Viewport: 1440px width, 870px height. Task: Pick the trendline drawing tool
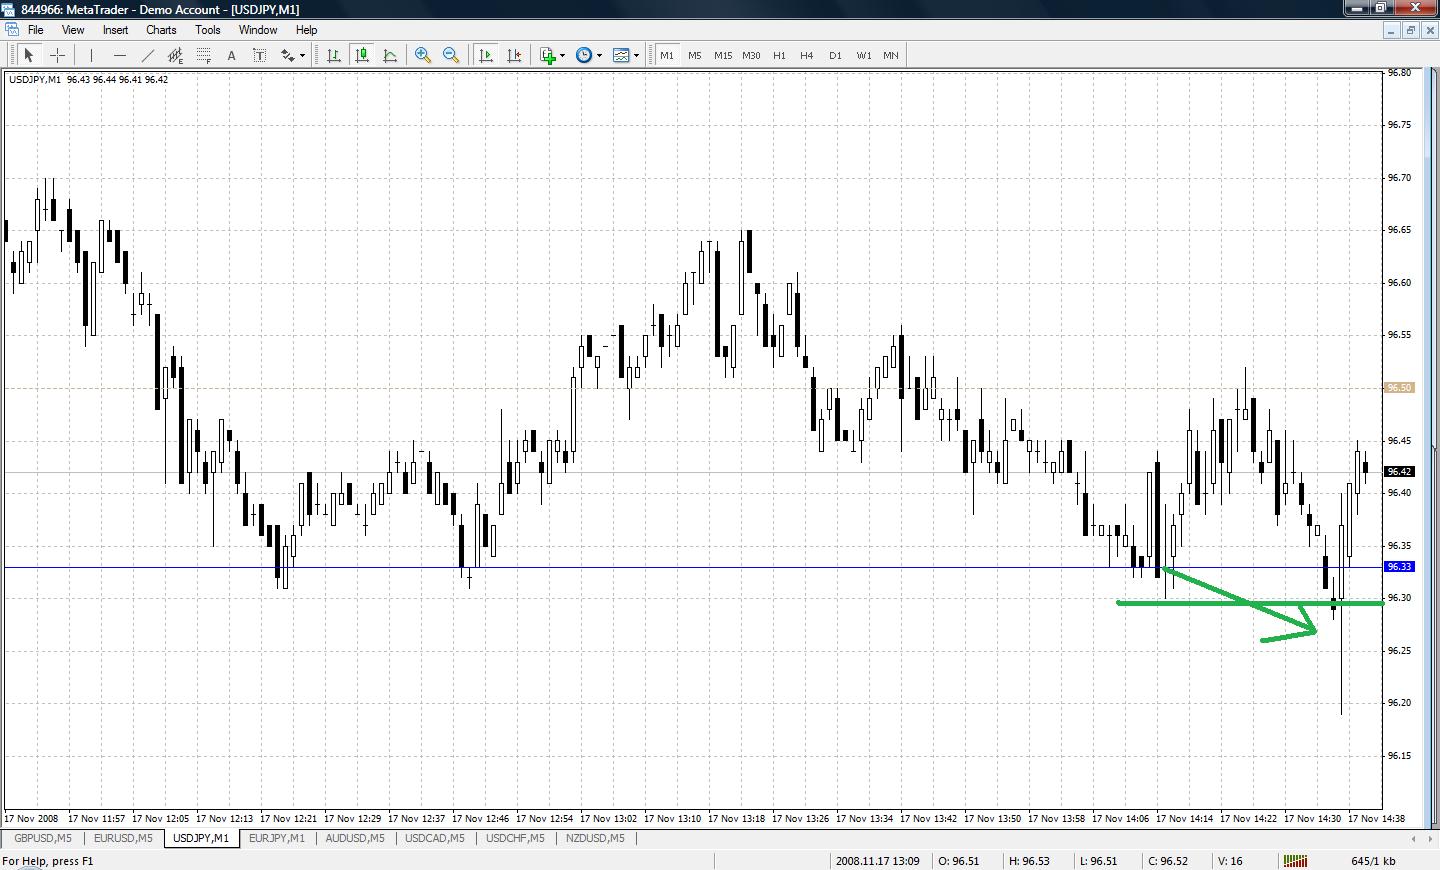(x=148, y=56)
